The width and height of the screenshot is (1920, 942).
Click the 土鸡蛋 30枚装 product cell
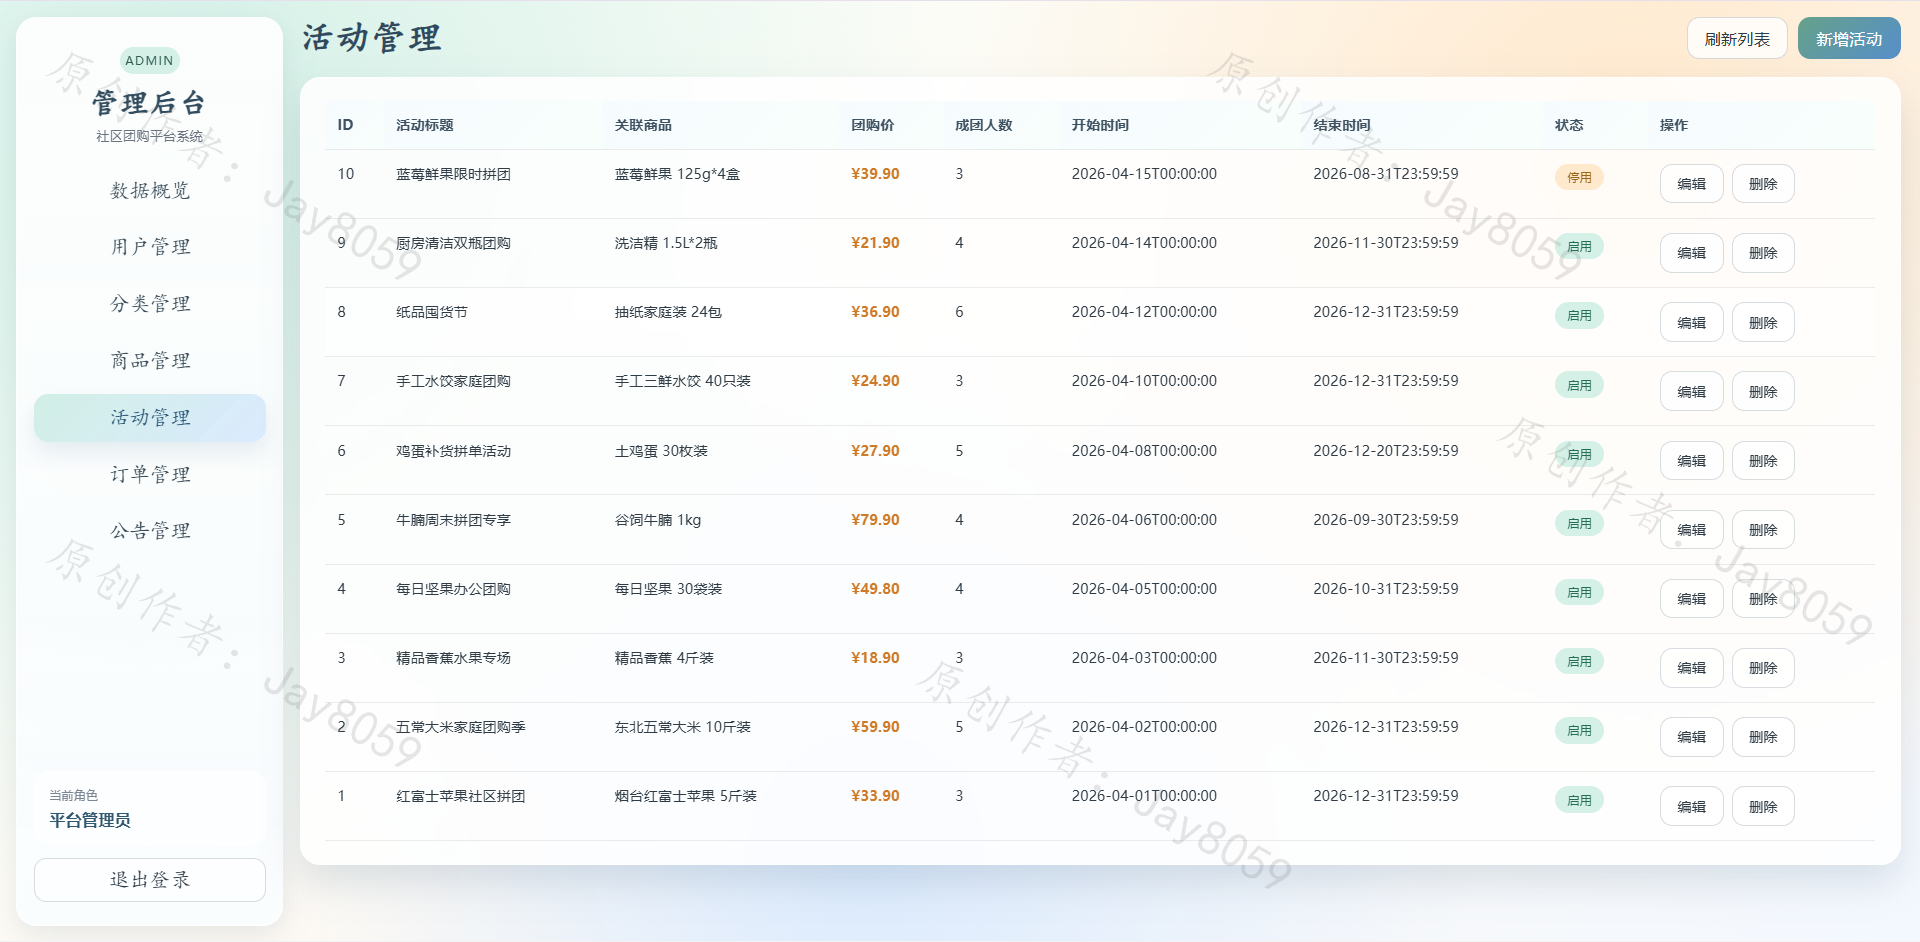[661, 451]
